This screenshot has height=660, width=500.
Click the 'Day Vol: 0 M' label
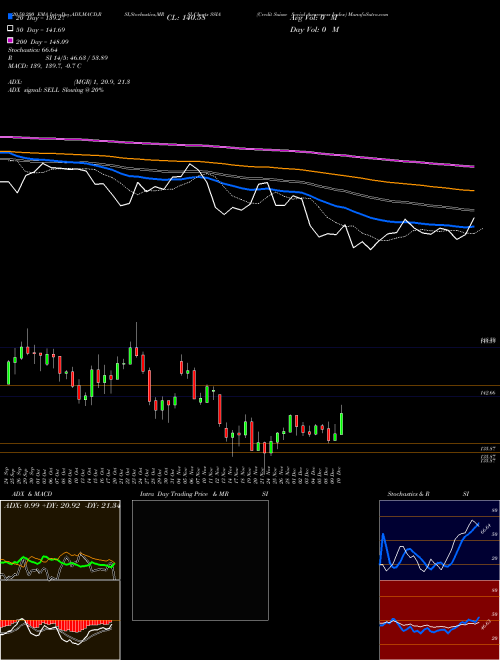tap(314, 29)
